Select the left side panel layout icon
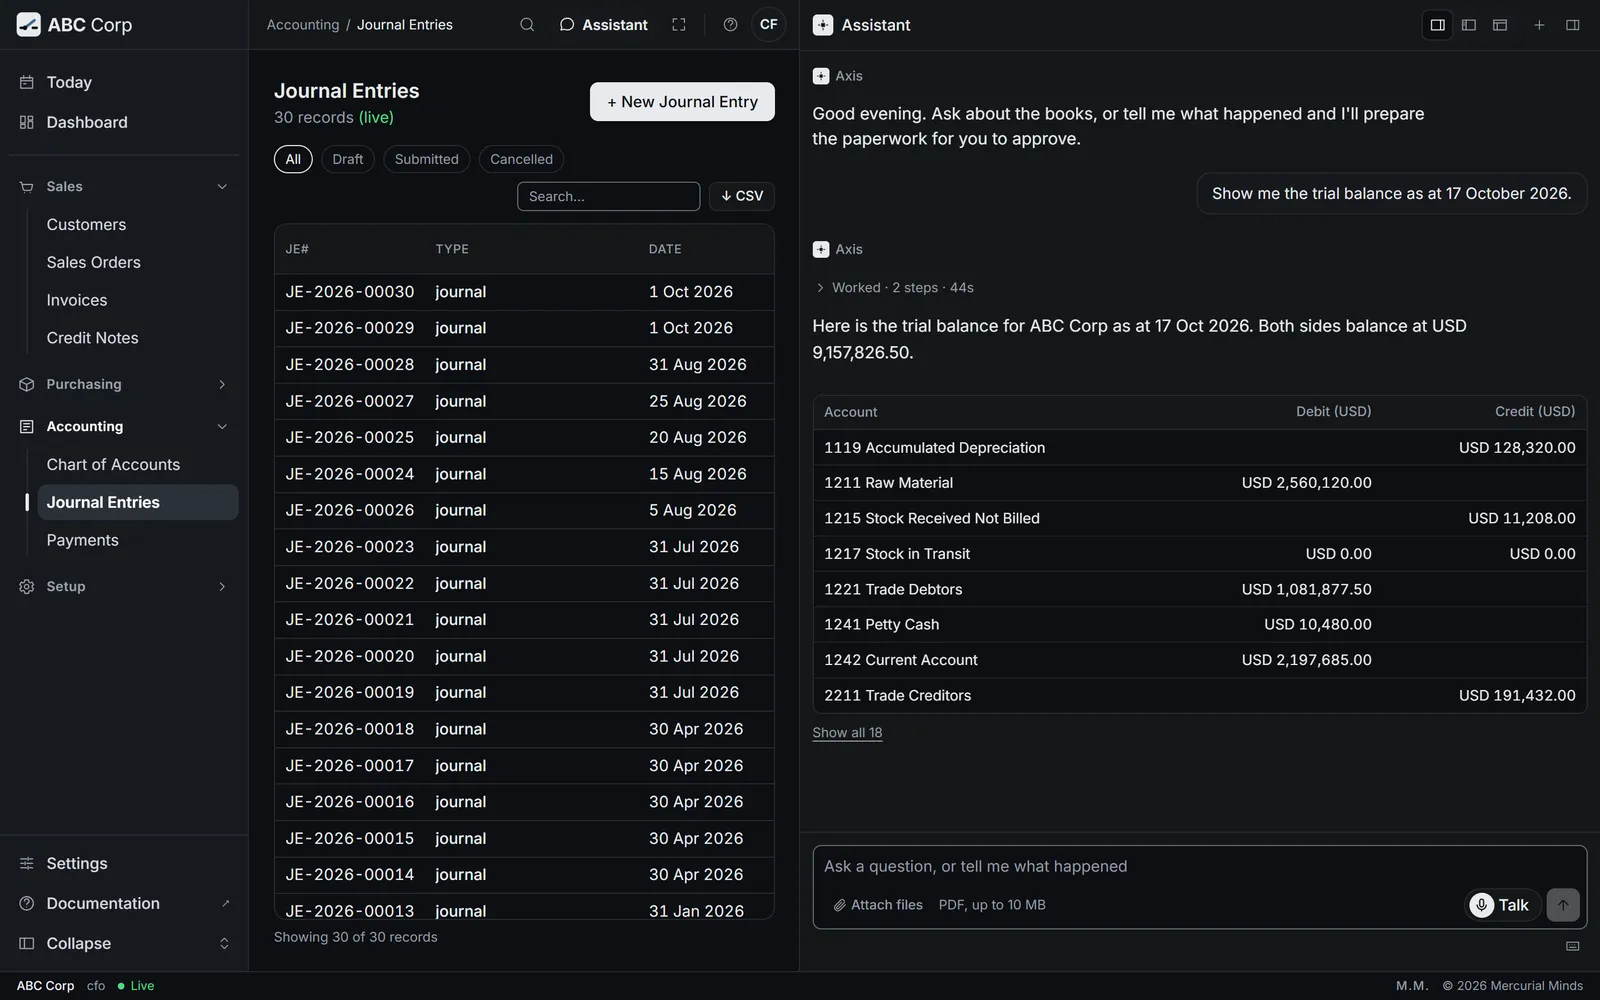This screenshot has height=1000, width=1600. 1469,25
